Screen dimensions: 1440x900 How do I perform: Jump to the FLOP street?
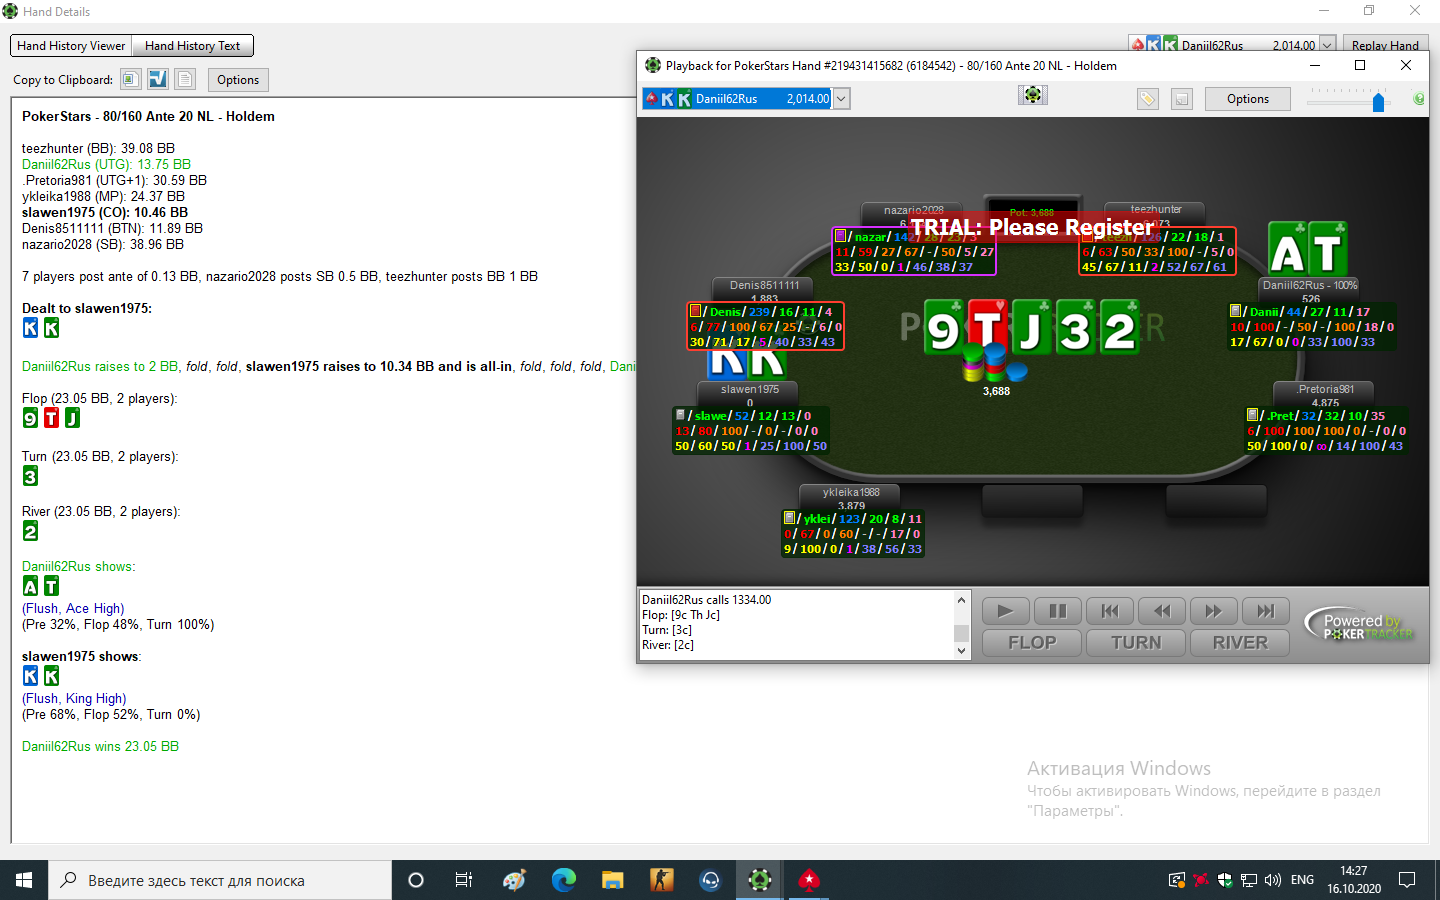1032,643
